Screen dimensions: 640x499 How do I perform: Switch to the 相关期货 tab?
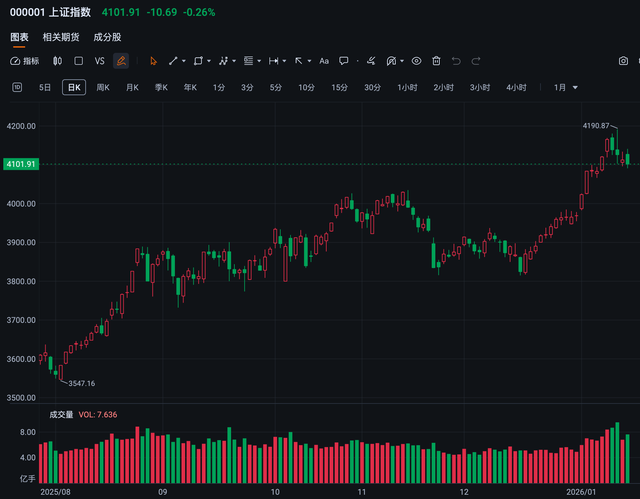pyautogui.click(x=61, y=37)
